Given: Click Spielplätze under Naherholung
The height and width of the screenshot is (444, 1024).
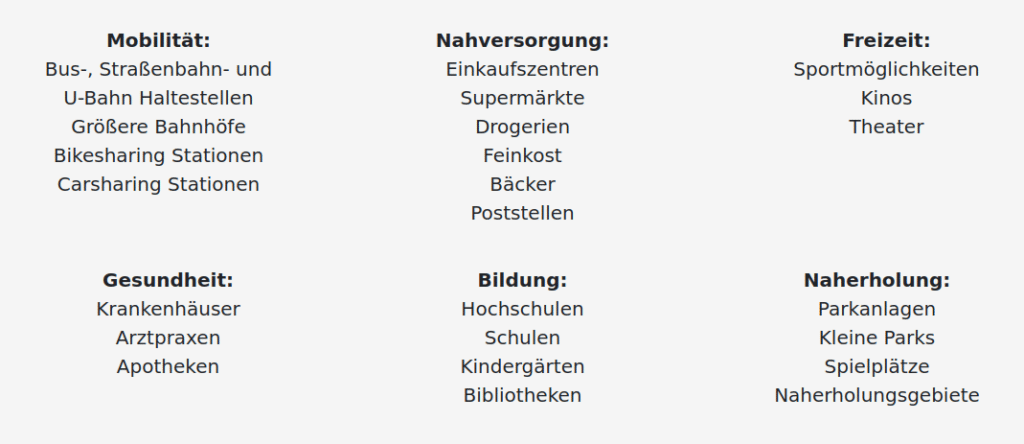Looking at the screenshot, I should tap(877, 367).
